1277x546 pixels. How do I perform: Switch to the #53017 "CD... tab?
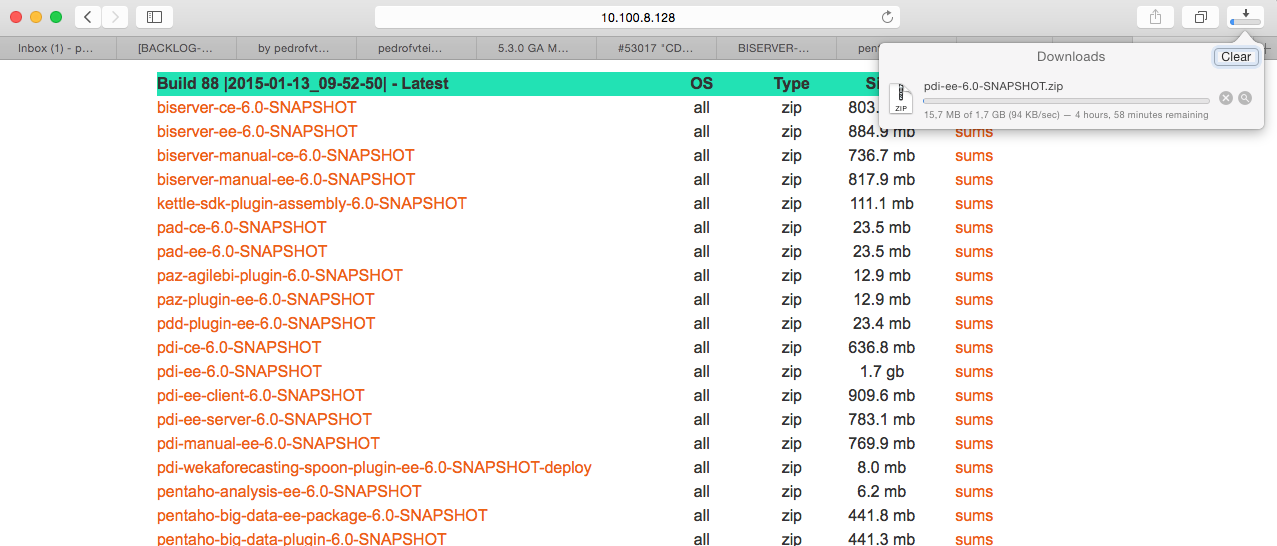click(655, 47)
